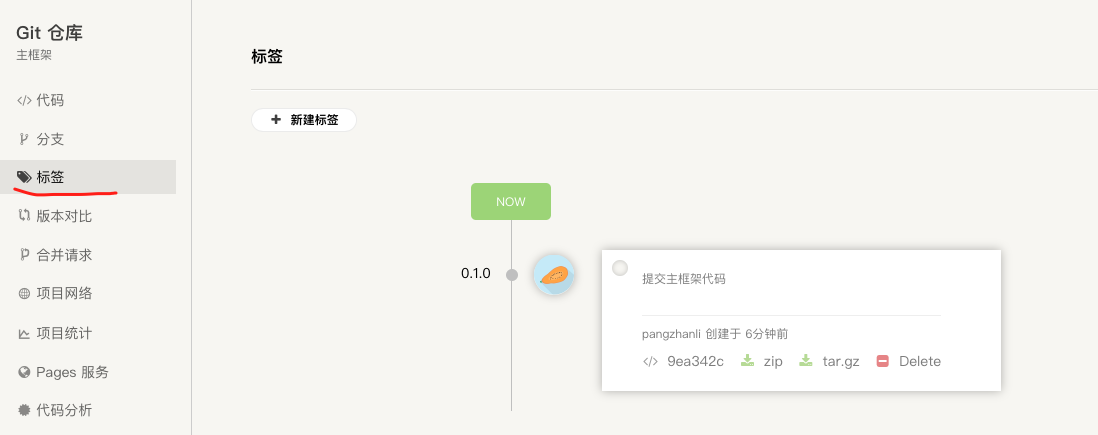Click the gear icon beside 代码分析
Screen dimensions: 1098x435
[x=24, y=410]
